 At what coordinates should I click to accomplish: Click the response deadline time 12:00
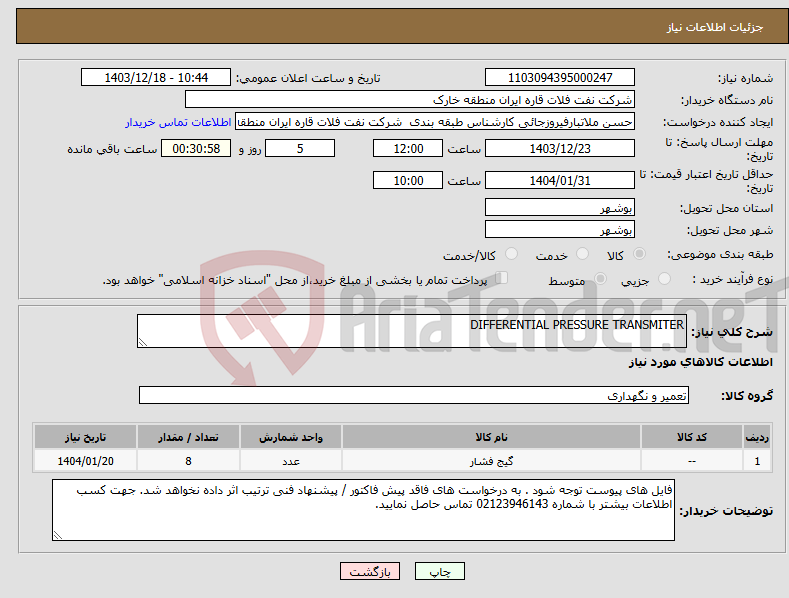408,148
